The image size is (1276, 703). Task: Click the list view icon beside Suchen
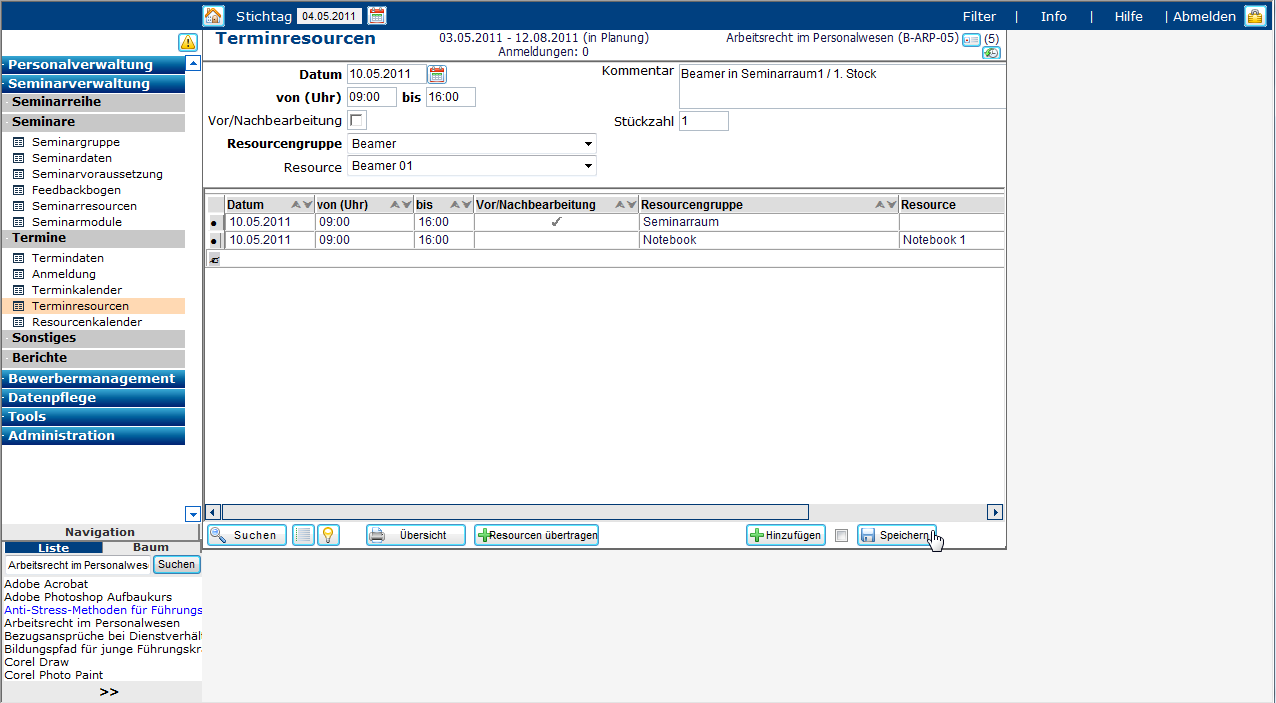pos(303,535)
